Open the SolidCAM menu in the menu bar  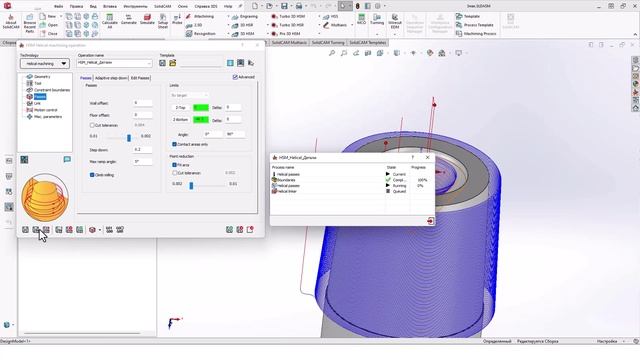pos(162,6)
